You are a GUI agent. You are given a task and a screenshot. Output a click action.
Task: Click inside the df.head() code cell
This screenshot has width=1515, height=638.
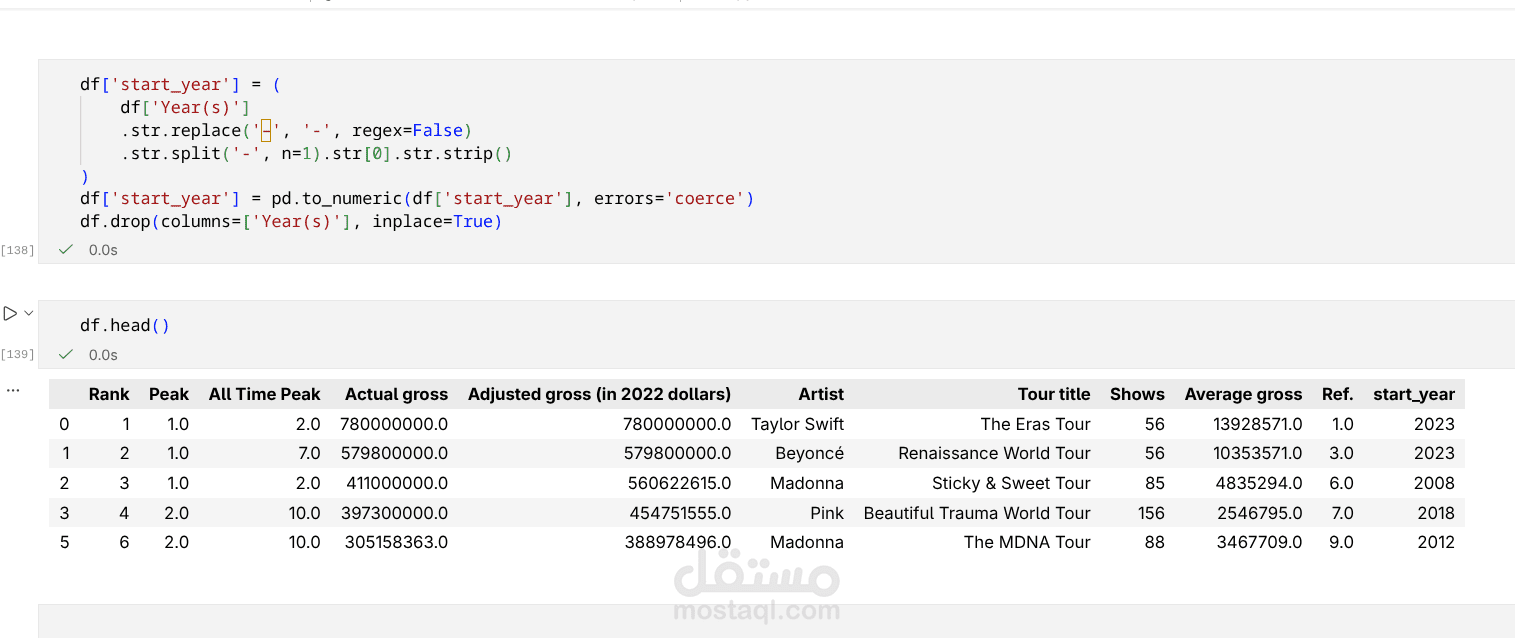point(600,325)
